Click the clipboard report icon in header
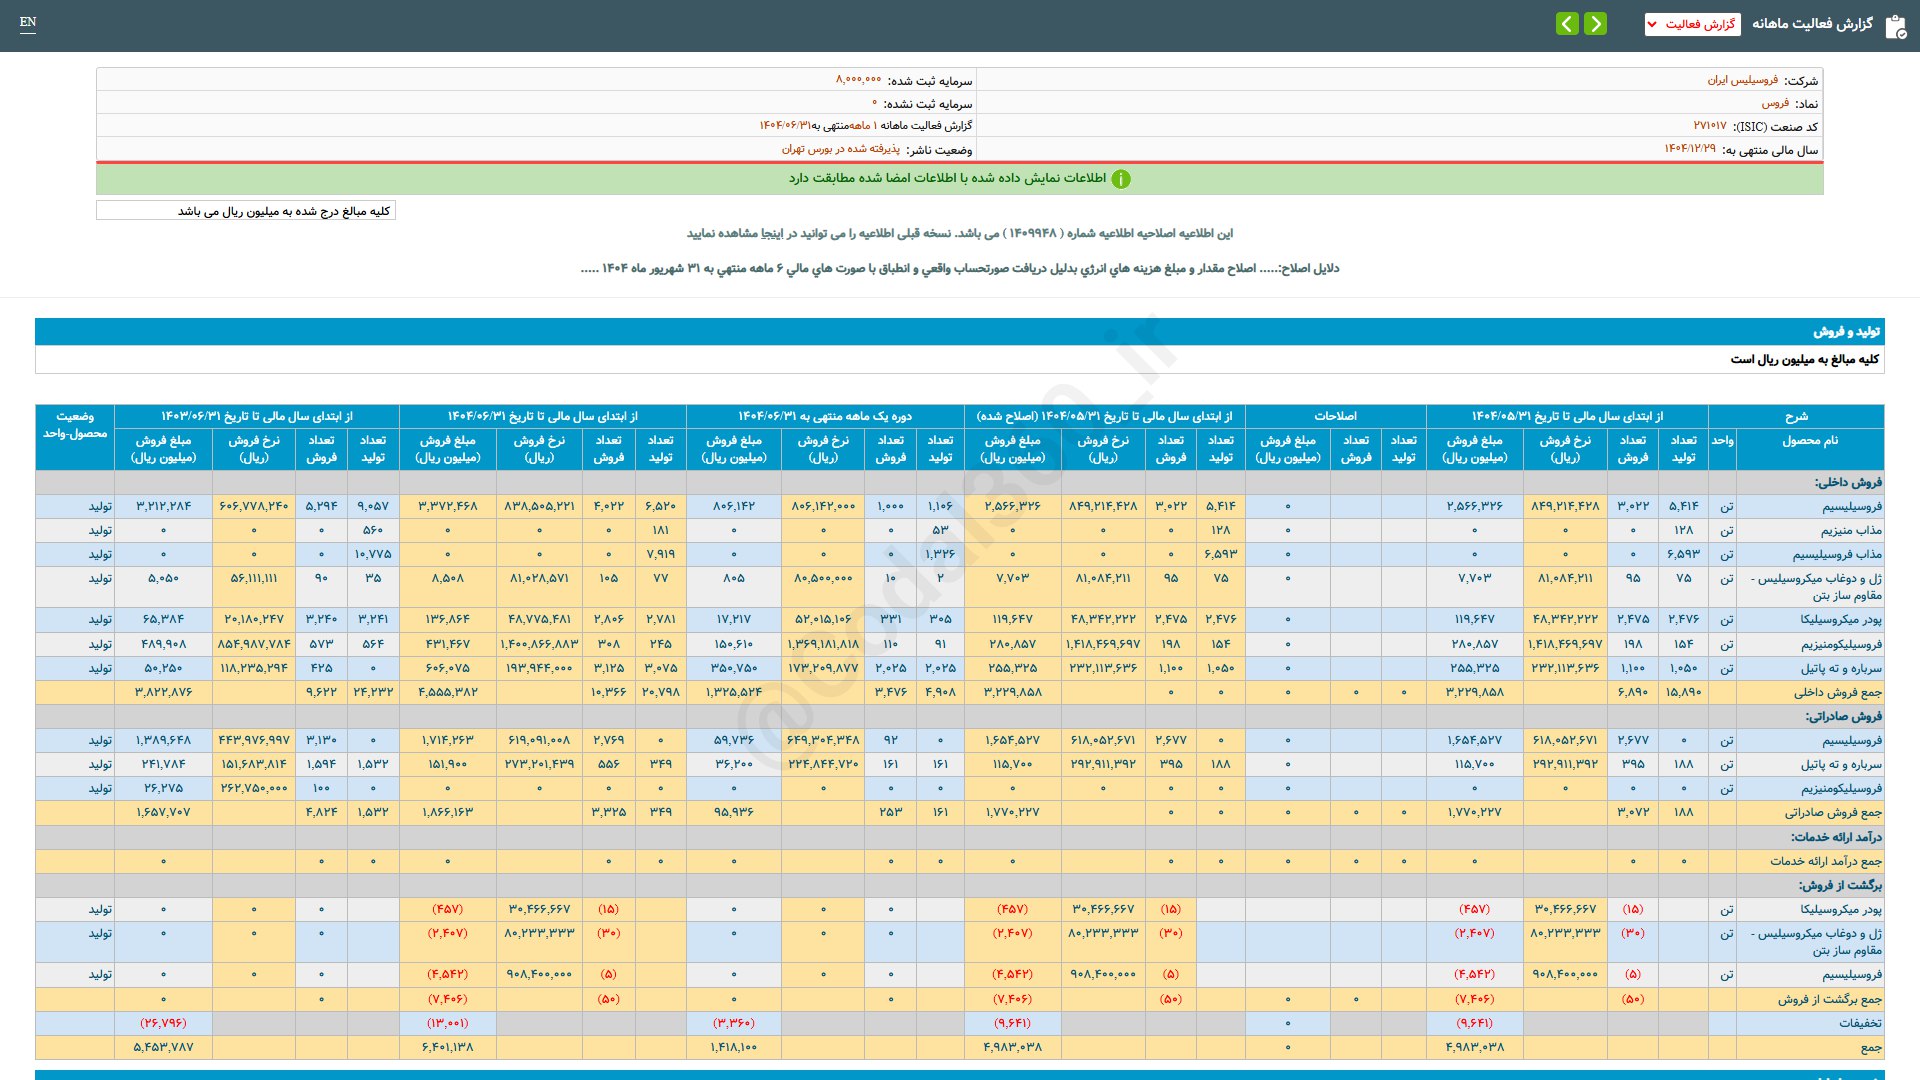This screenshot has width=1920, height=1080. tap(1895, 26)
